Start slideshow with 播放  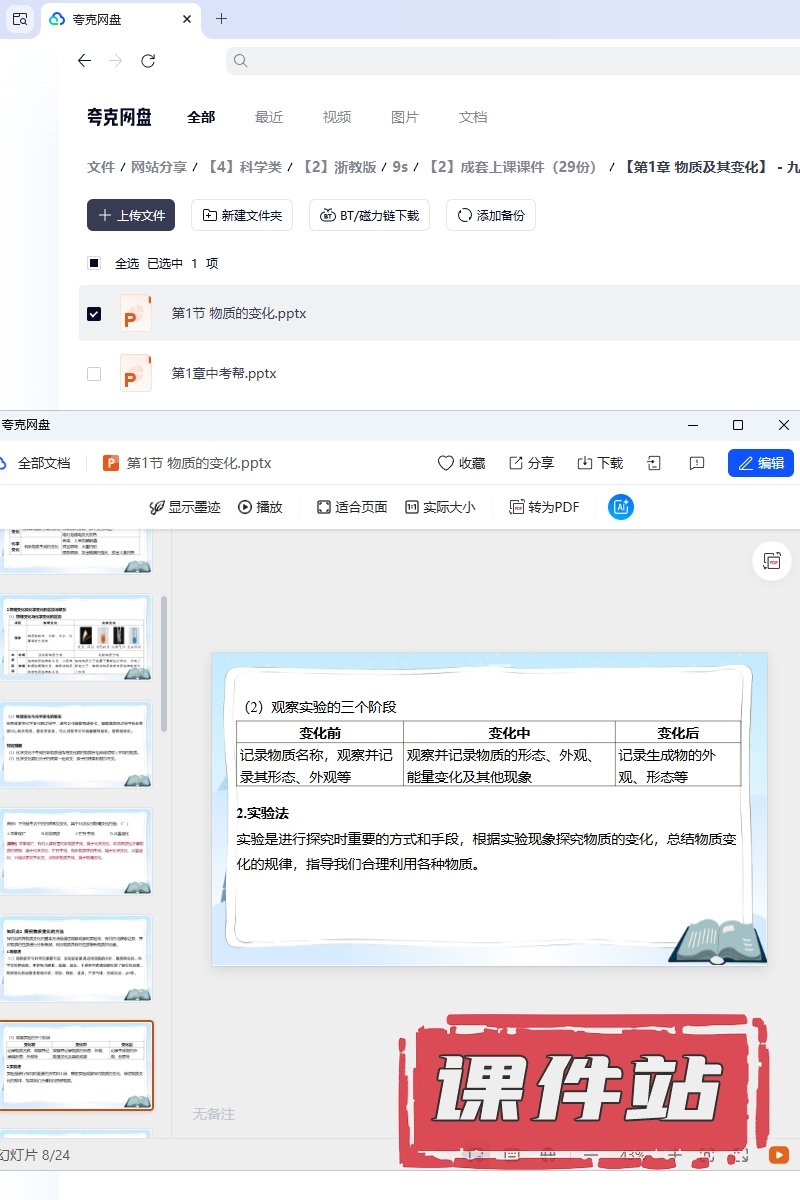point(260,507)
